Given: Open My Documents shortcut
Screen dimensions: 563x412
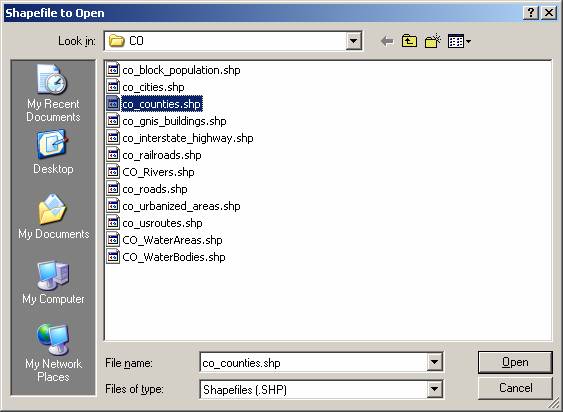Looking at the screenshot, I should (53, 217).
